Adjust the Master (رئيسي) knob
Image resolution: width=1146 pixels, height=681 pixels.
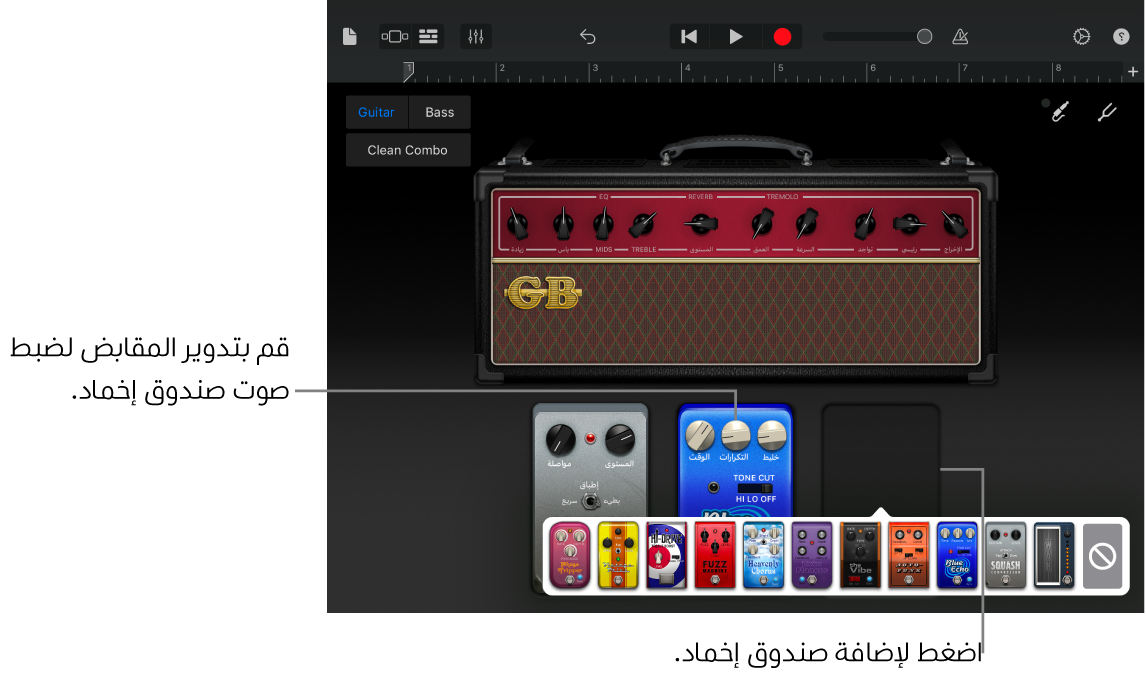(908, 223)
